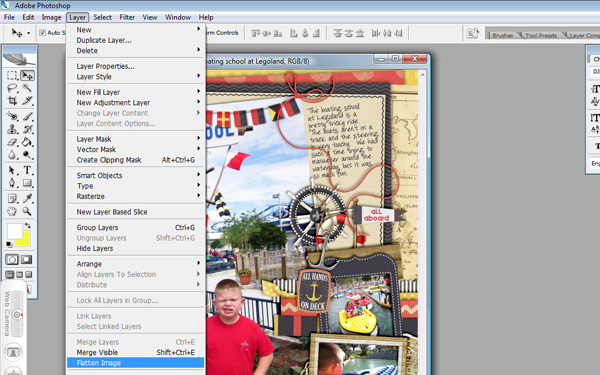Expand the Layer Mask submenu
600x375 pixels.
[x=135, y=139]
